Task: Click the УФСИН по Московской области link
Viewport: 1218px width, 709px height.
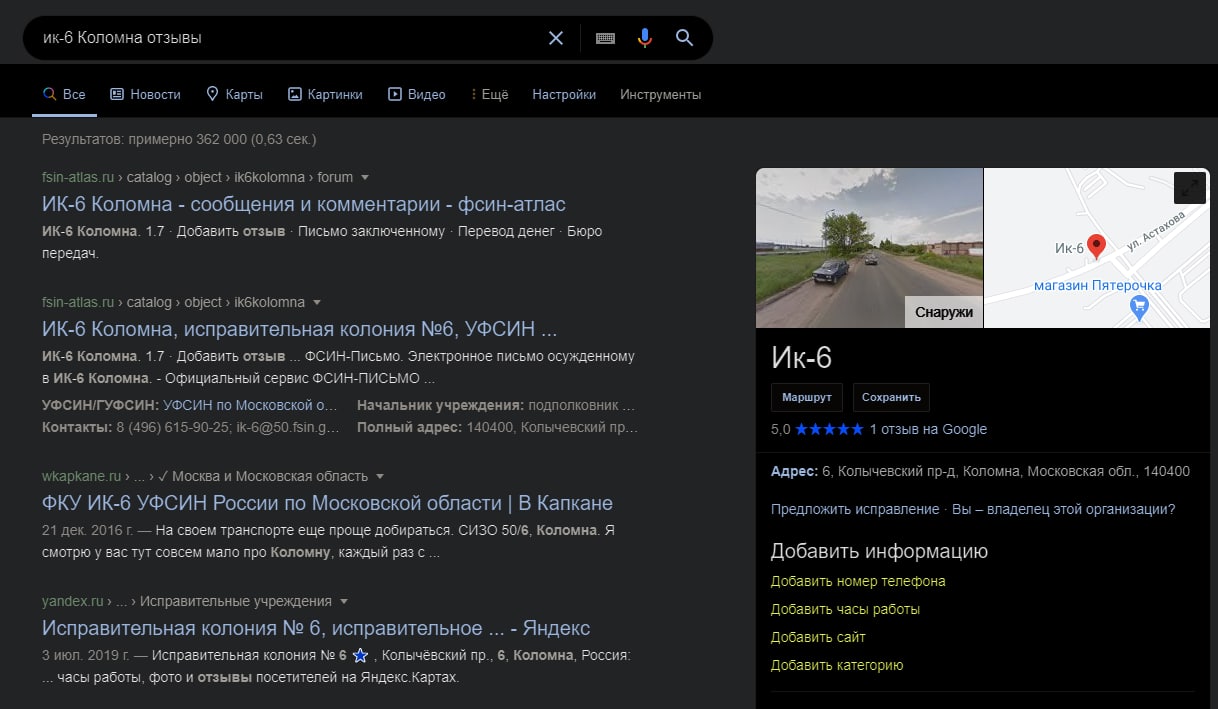Action: tap(250, 405)
